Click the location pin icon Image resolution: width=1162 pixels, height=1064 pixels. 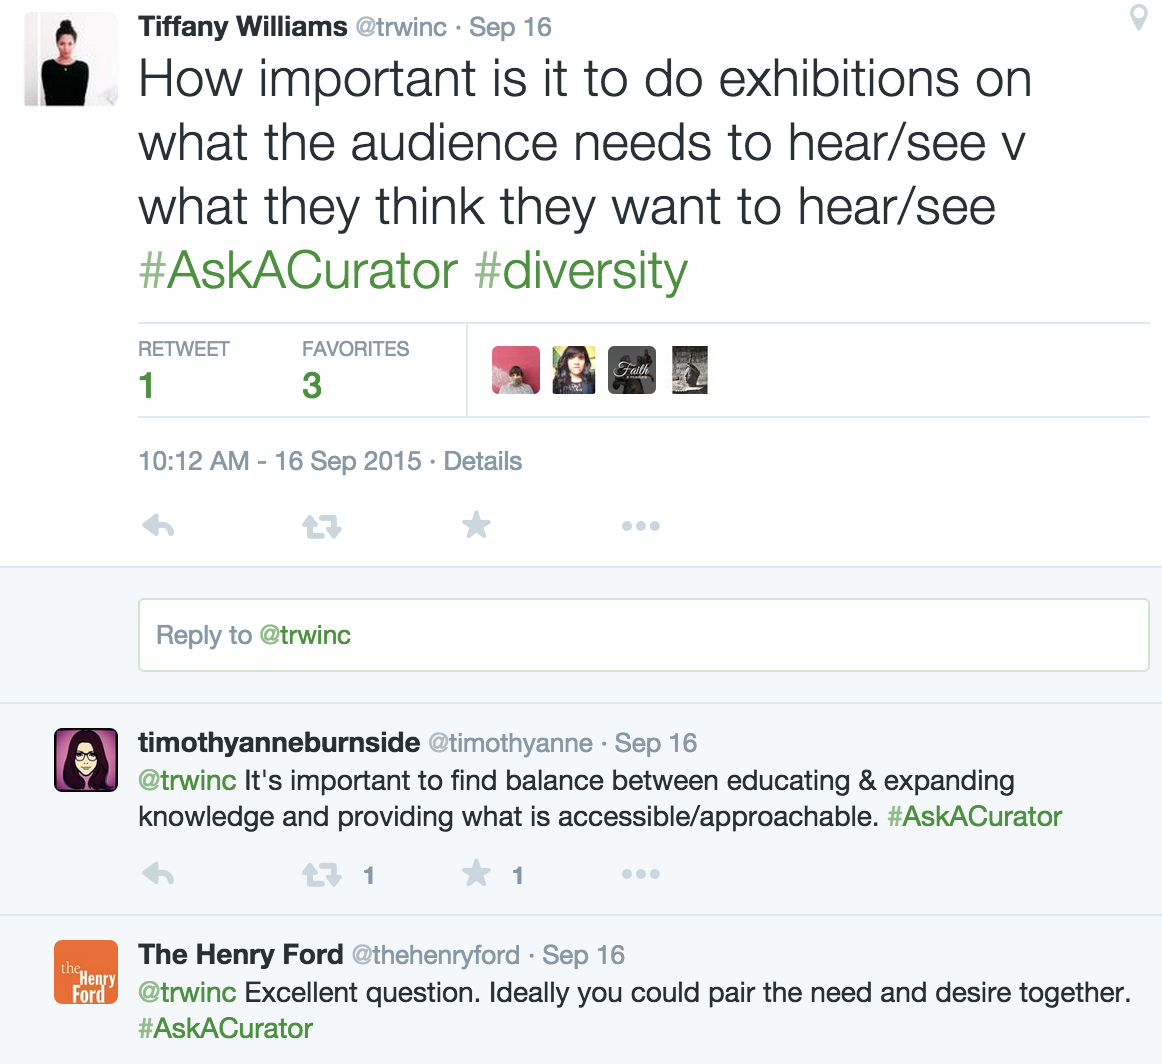(x=1138, y=18)
